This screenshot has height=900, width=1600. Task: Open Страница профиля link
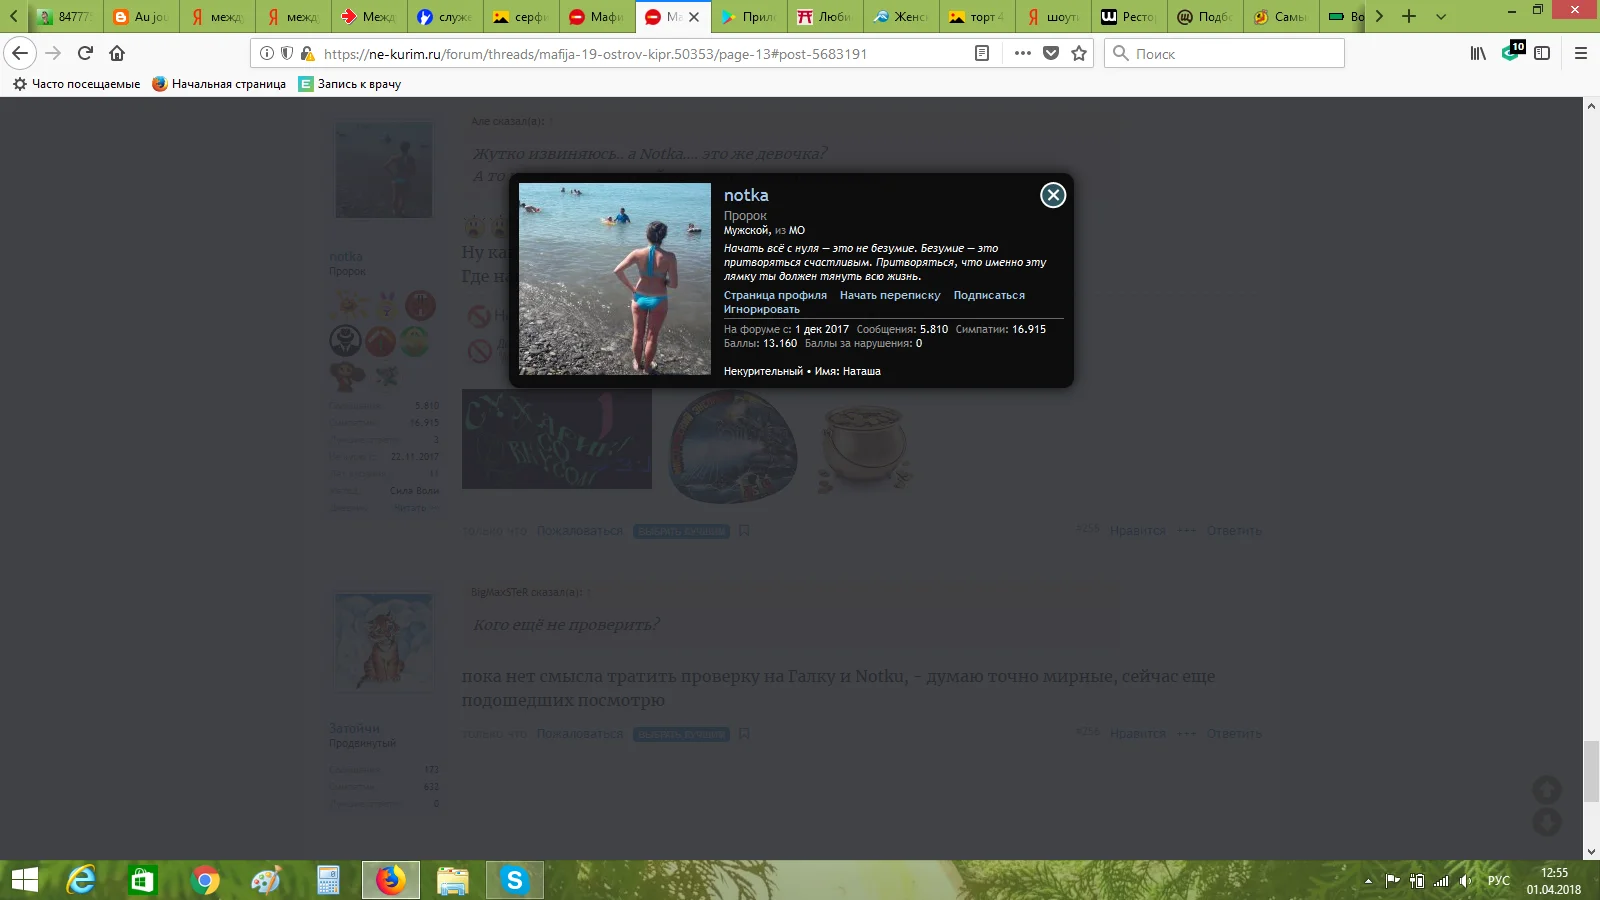click(x=775, y=295)
